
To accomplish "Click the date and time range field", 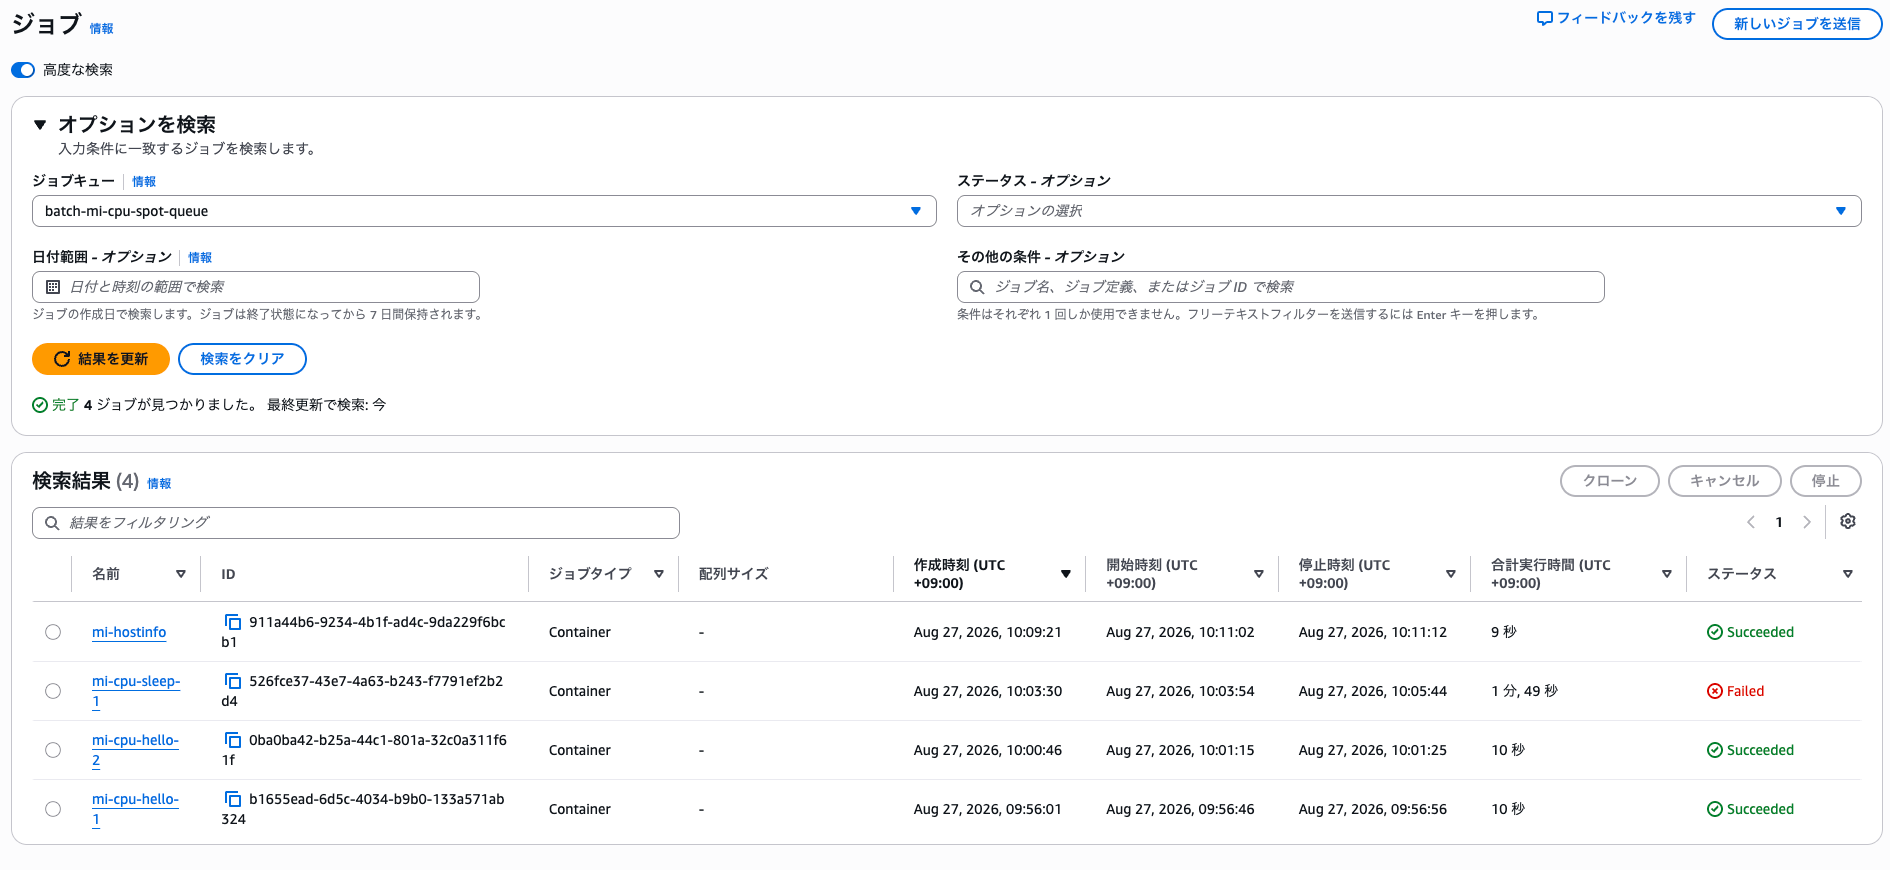I will click(256, 287).
